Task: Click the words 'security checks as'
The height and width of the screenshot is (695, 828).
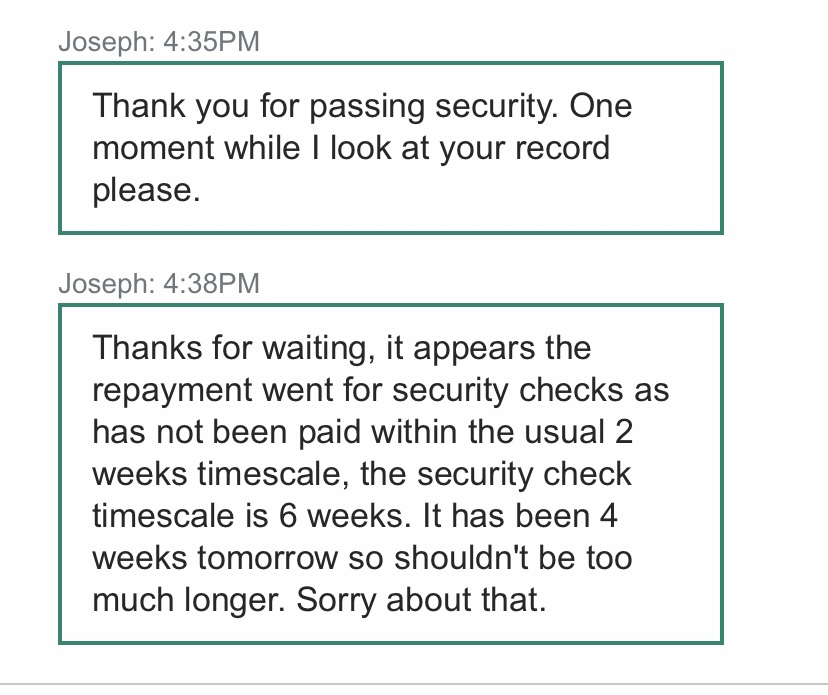Action: point(531,391)
